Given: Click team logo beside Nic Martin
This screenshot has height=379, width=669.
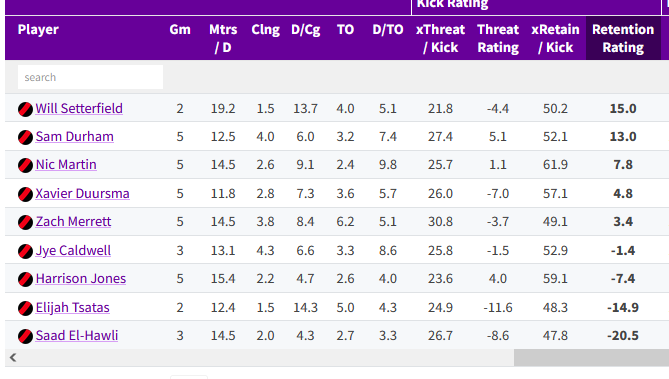Looking at the screenshot, I should tap(25, 166).
